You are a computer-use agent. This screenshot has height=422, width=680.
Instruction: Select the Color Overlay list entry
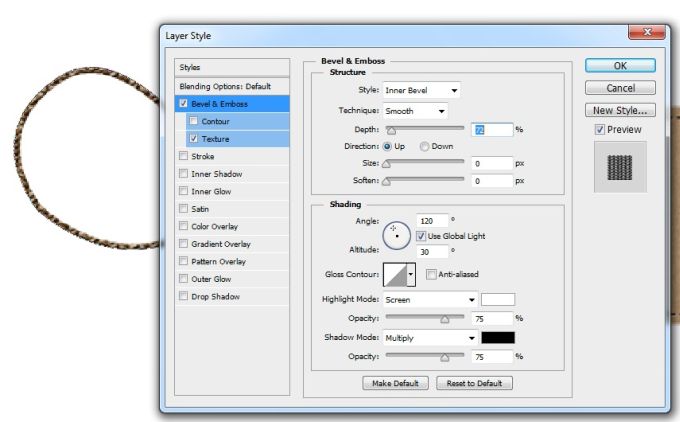point(232,226)
